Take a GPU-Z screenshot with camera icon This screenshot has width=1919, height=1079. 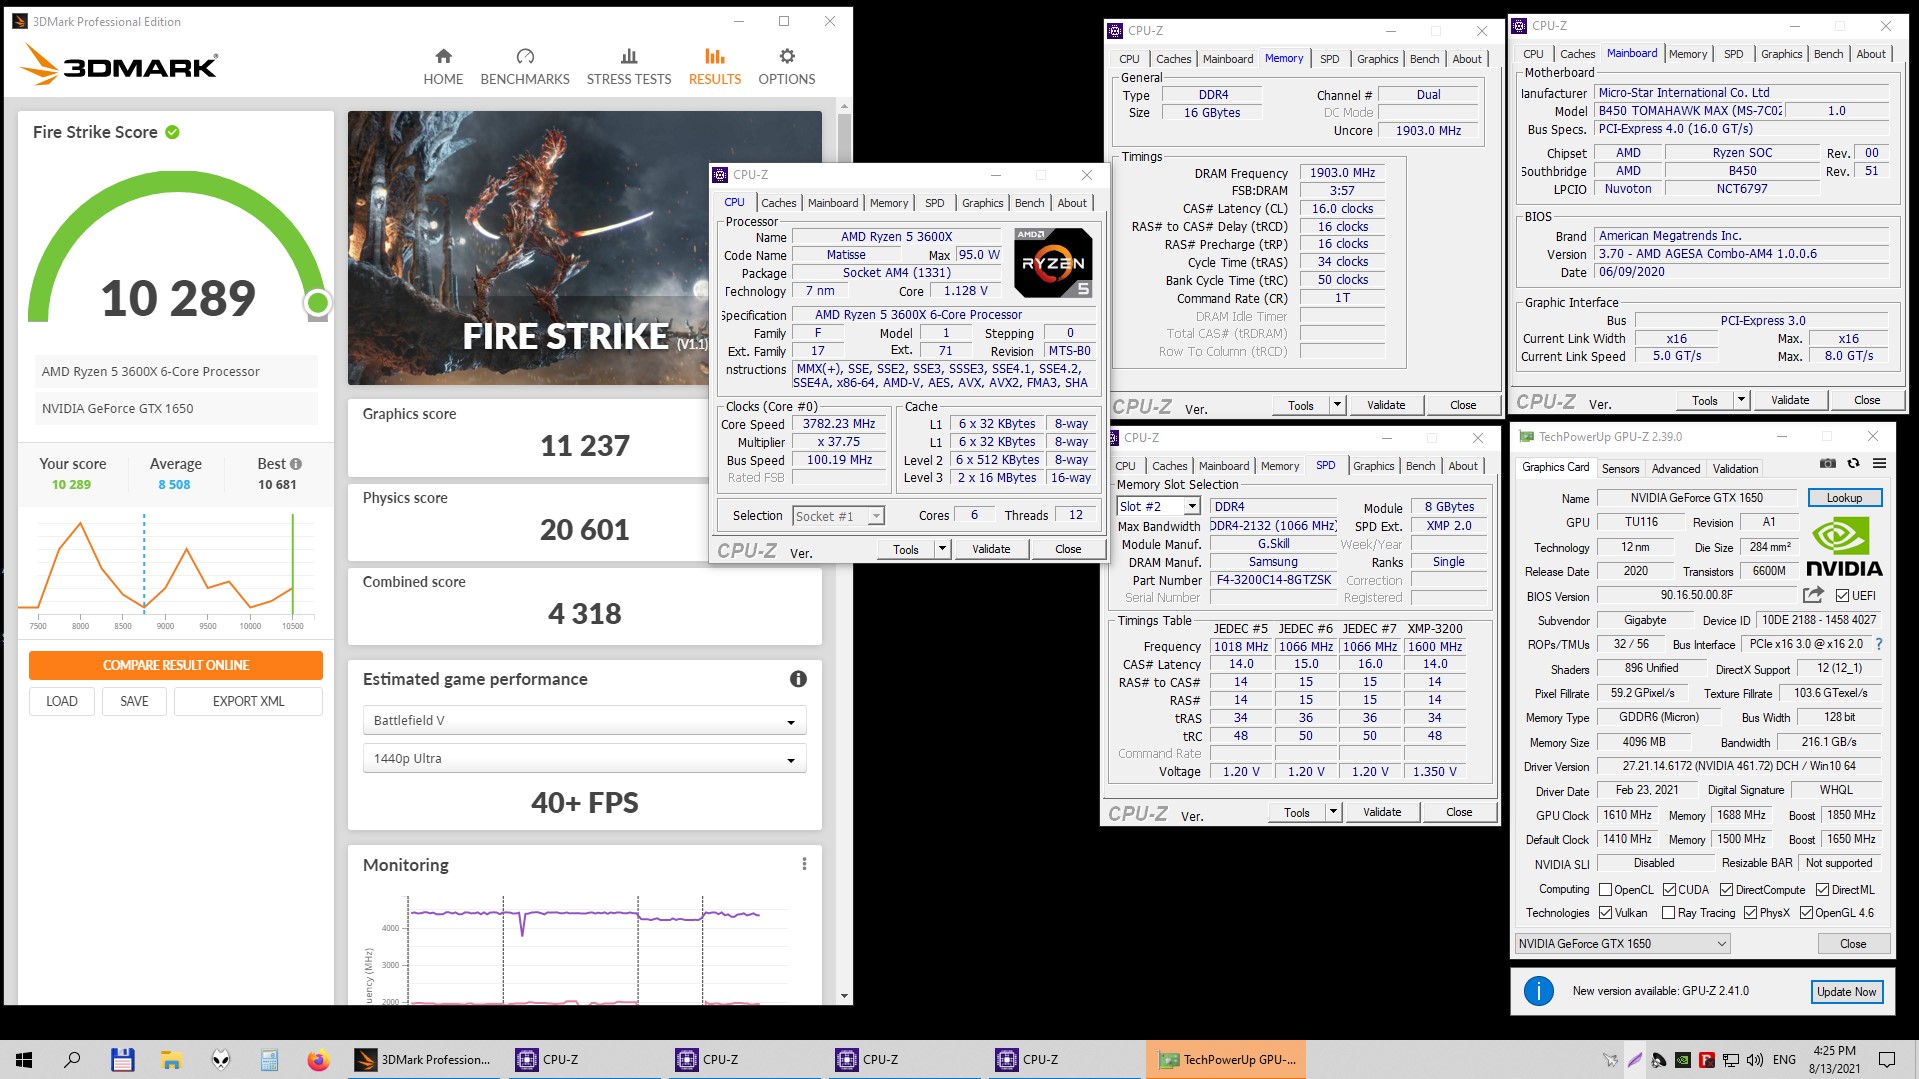click(x=1827, y=464)
